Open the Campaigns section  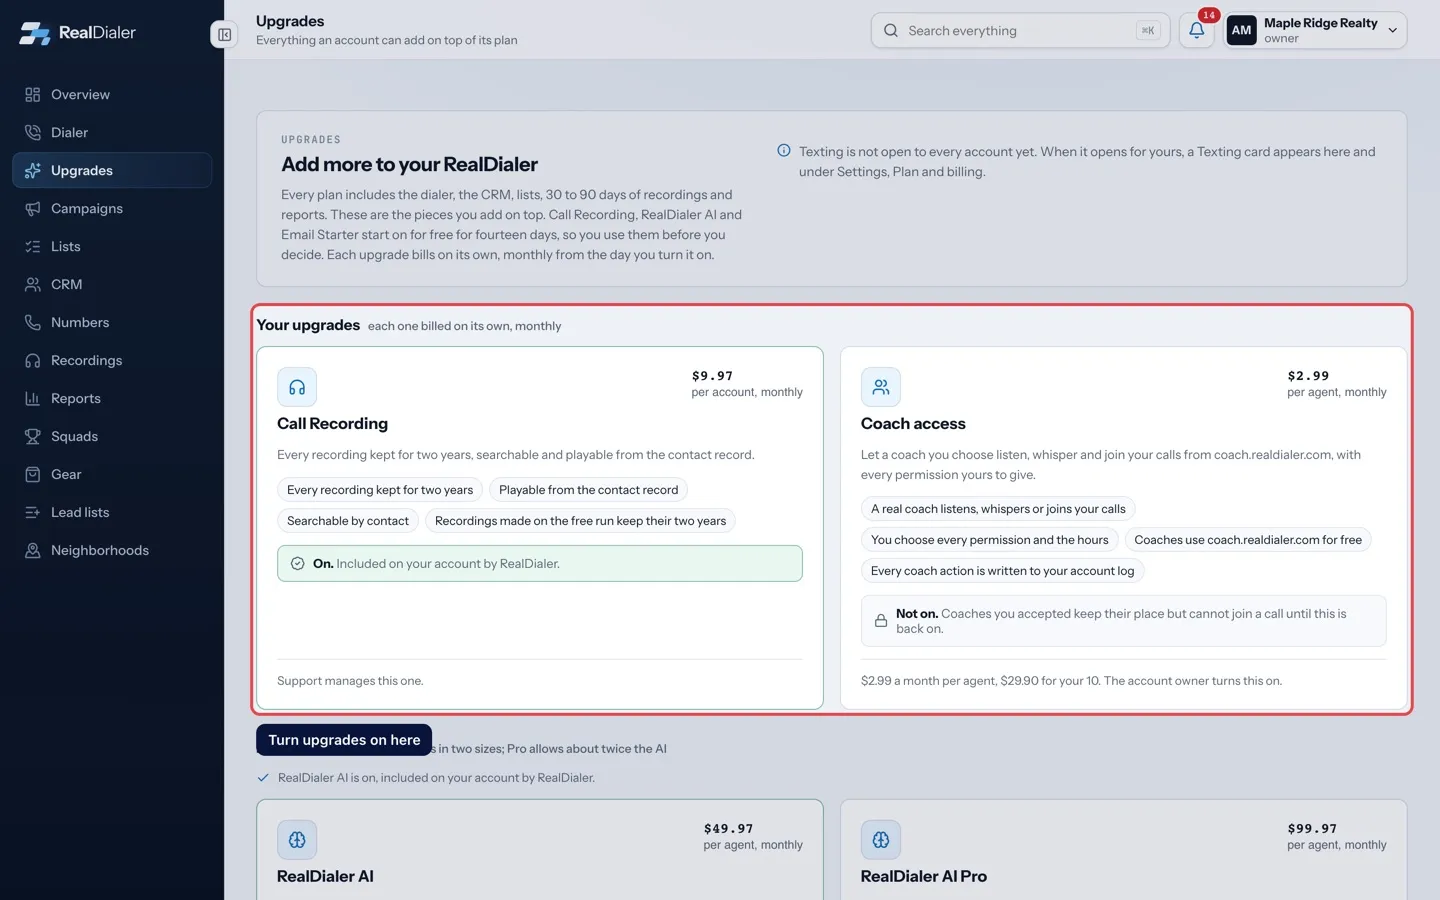coord(112,209)
